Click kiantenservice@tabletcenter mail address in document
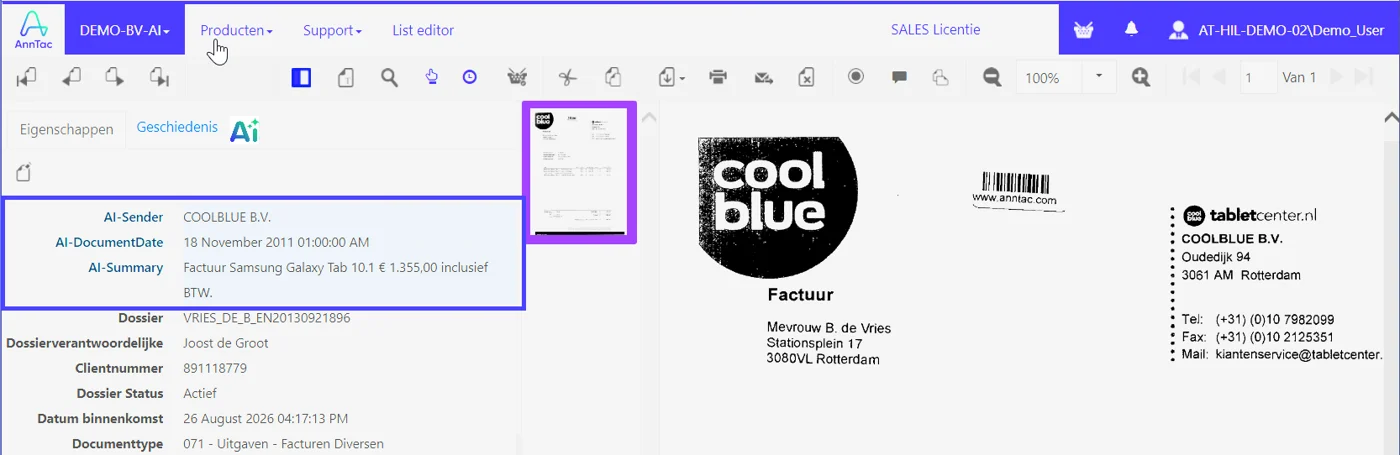Image resolution: width=1400 pixels, height=455 pixels. [x=1298, y=354]
